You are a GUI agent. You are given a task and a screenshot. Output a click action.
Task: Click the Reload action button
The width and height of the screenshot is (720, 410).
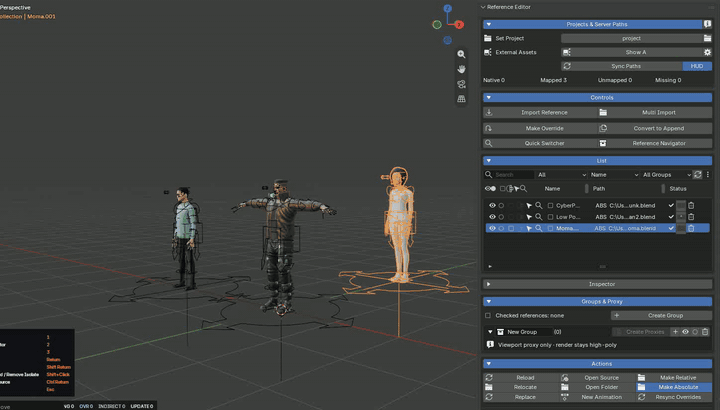(x=521, y=377)
